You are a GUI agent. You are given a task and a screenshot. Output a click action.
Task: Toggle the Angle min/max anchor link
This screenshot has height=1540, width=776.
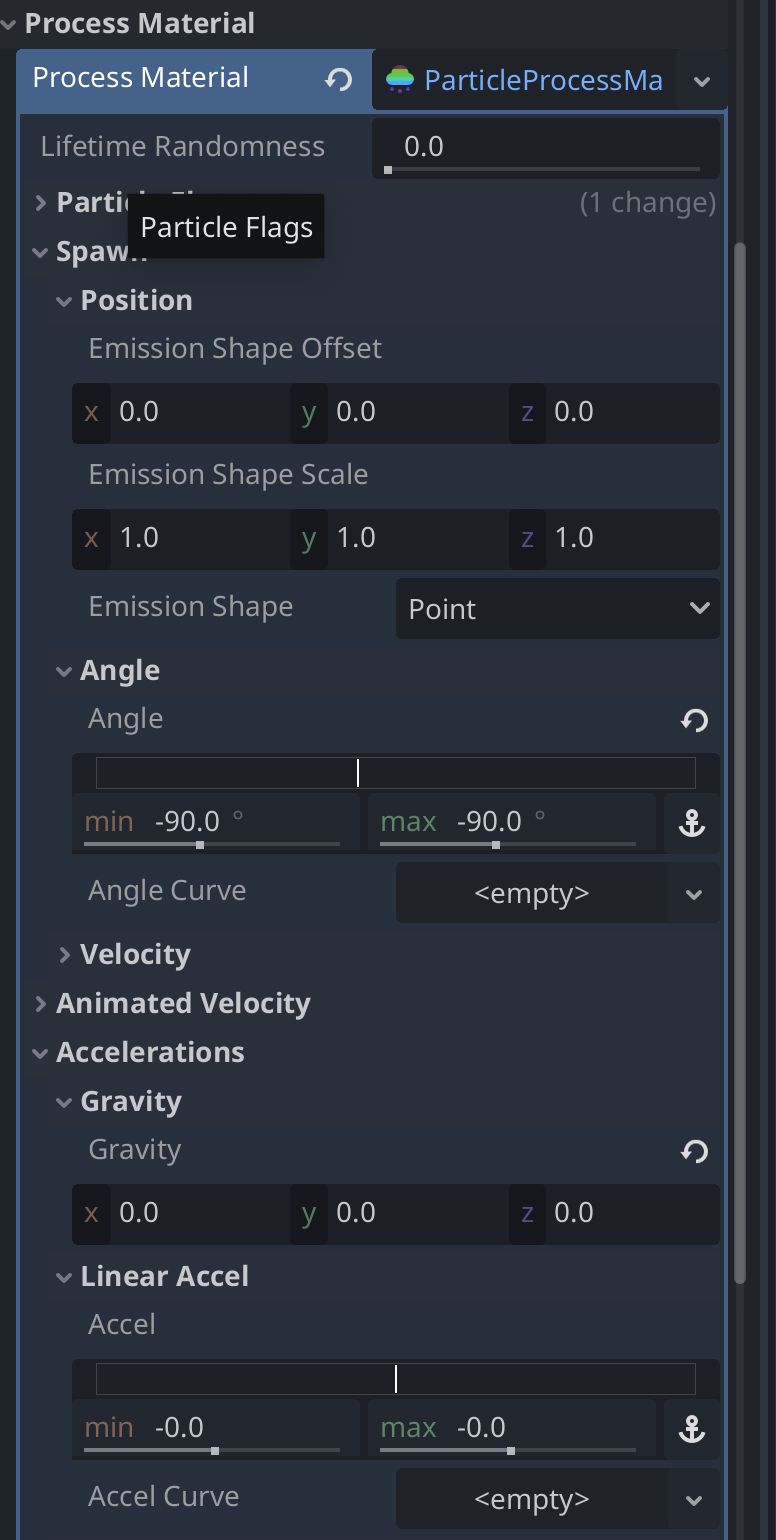pyautogui.click(x=692, y=823)
